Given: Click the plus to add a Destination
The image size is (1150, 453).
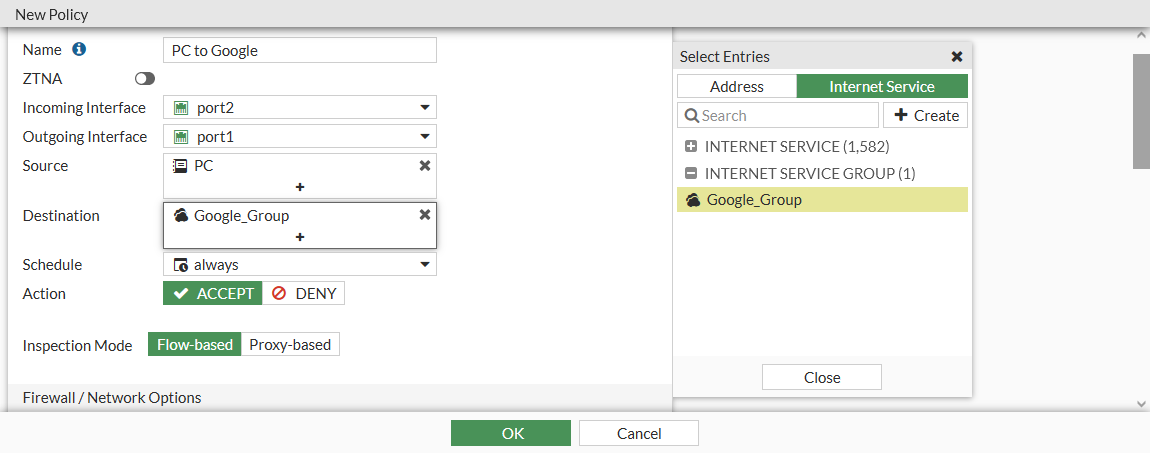Looking at the screenshot, I should 299,237.
